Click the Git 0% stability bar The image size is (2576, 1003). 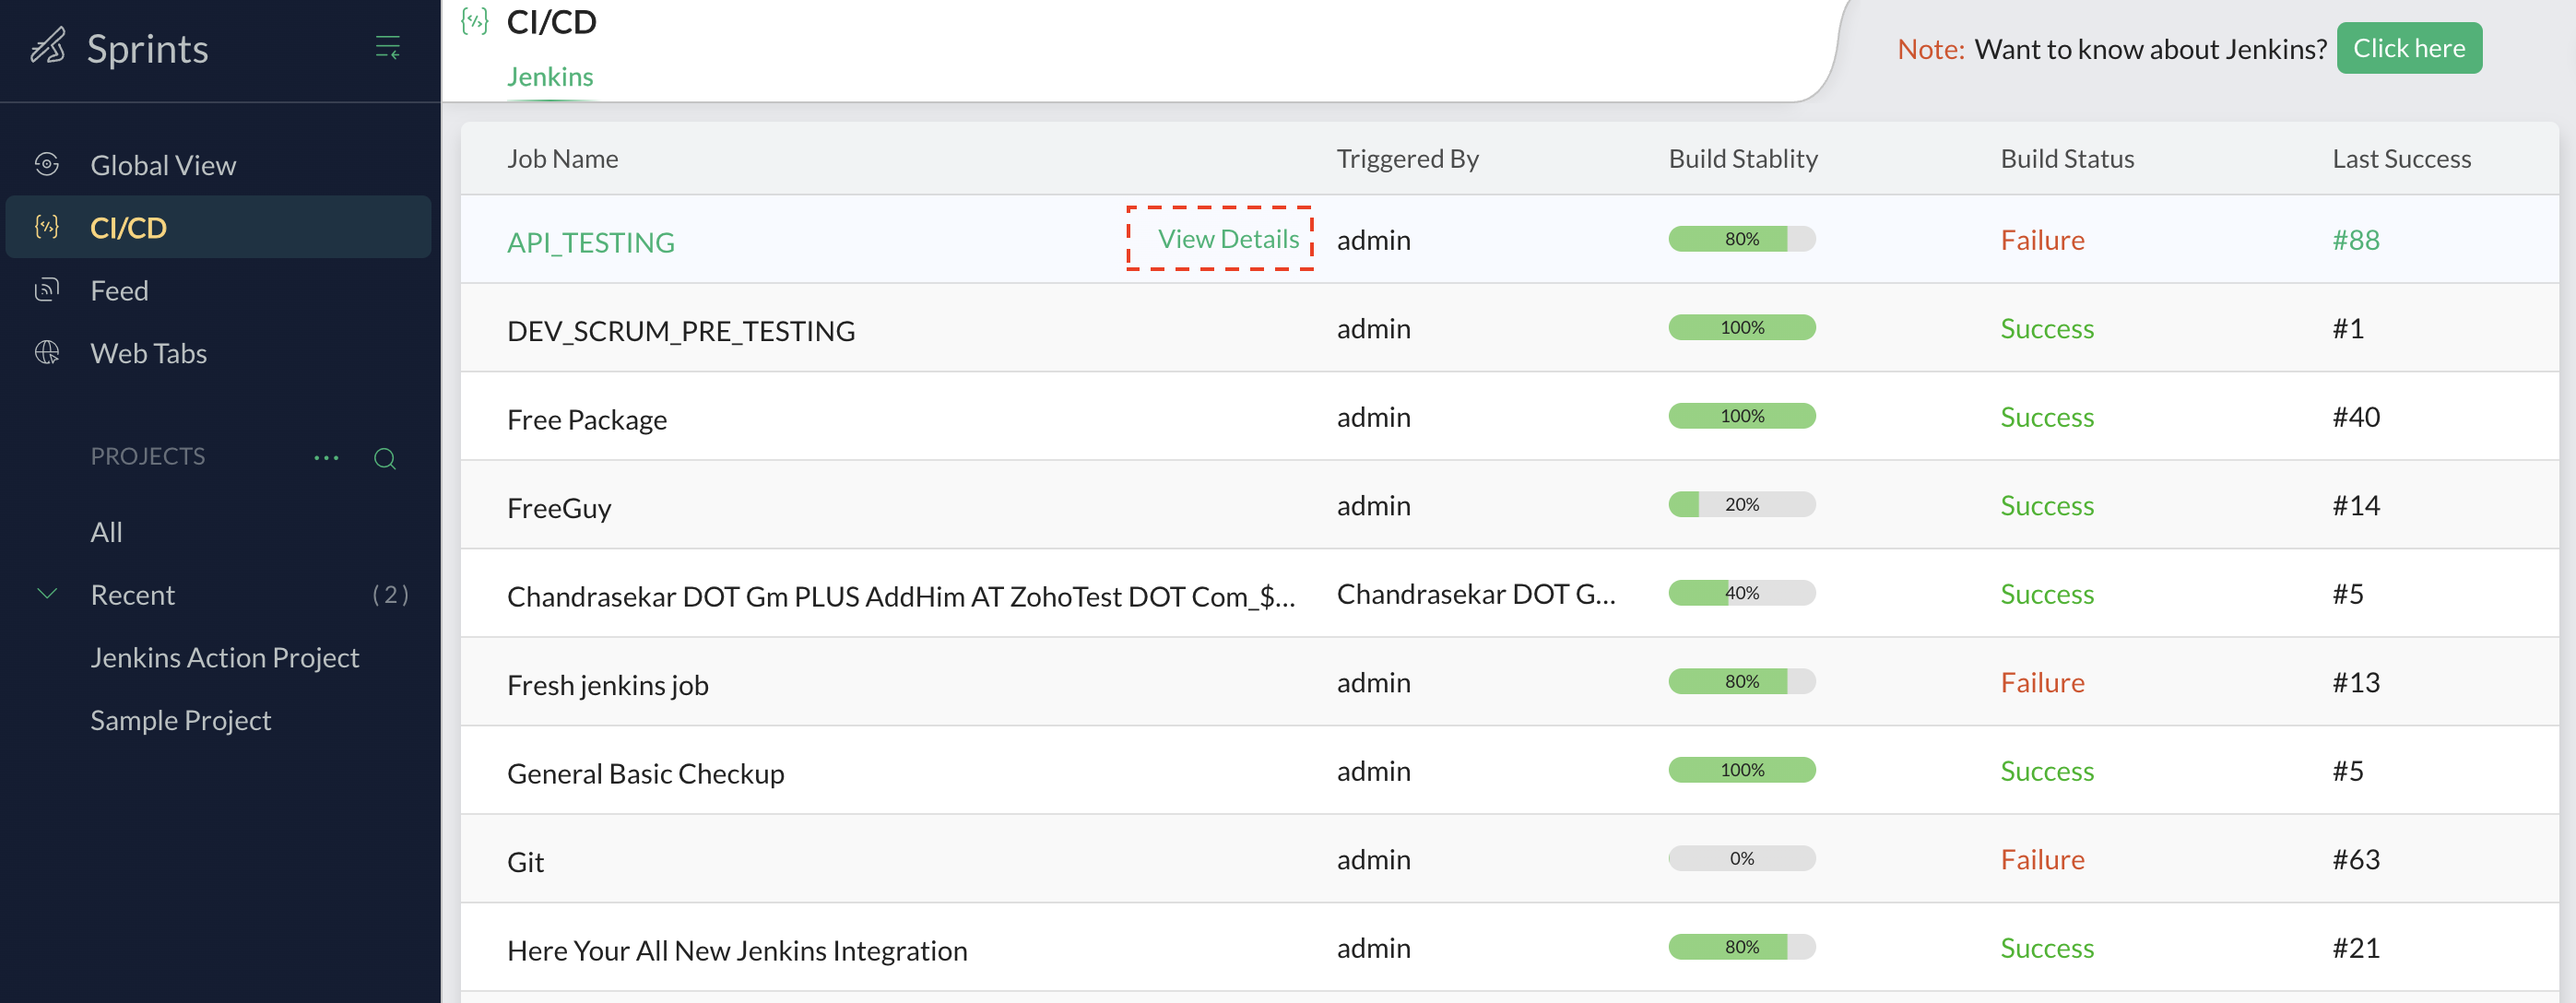tap(1741, 858)
